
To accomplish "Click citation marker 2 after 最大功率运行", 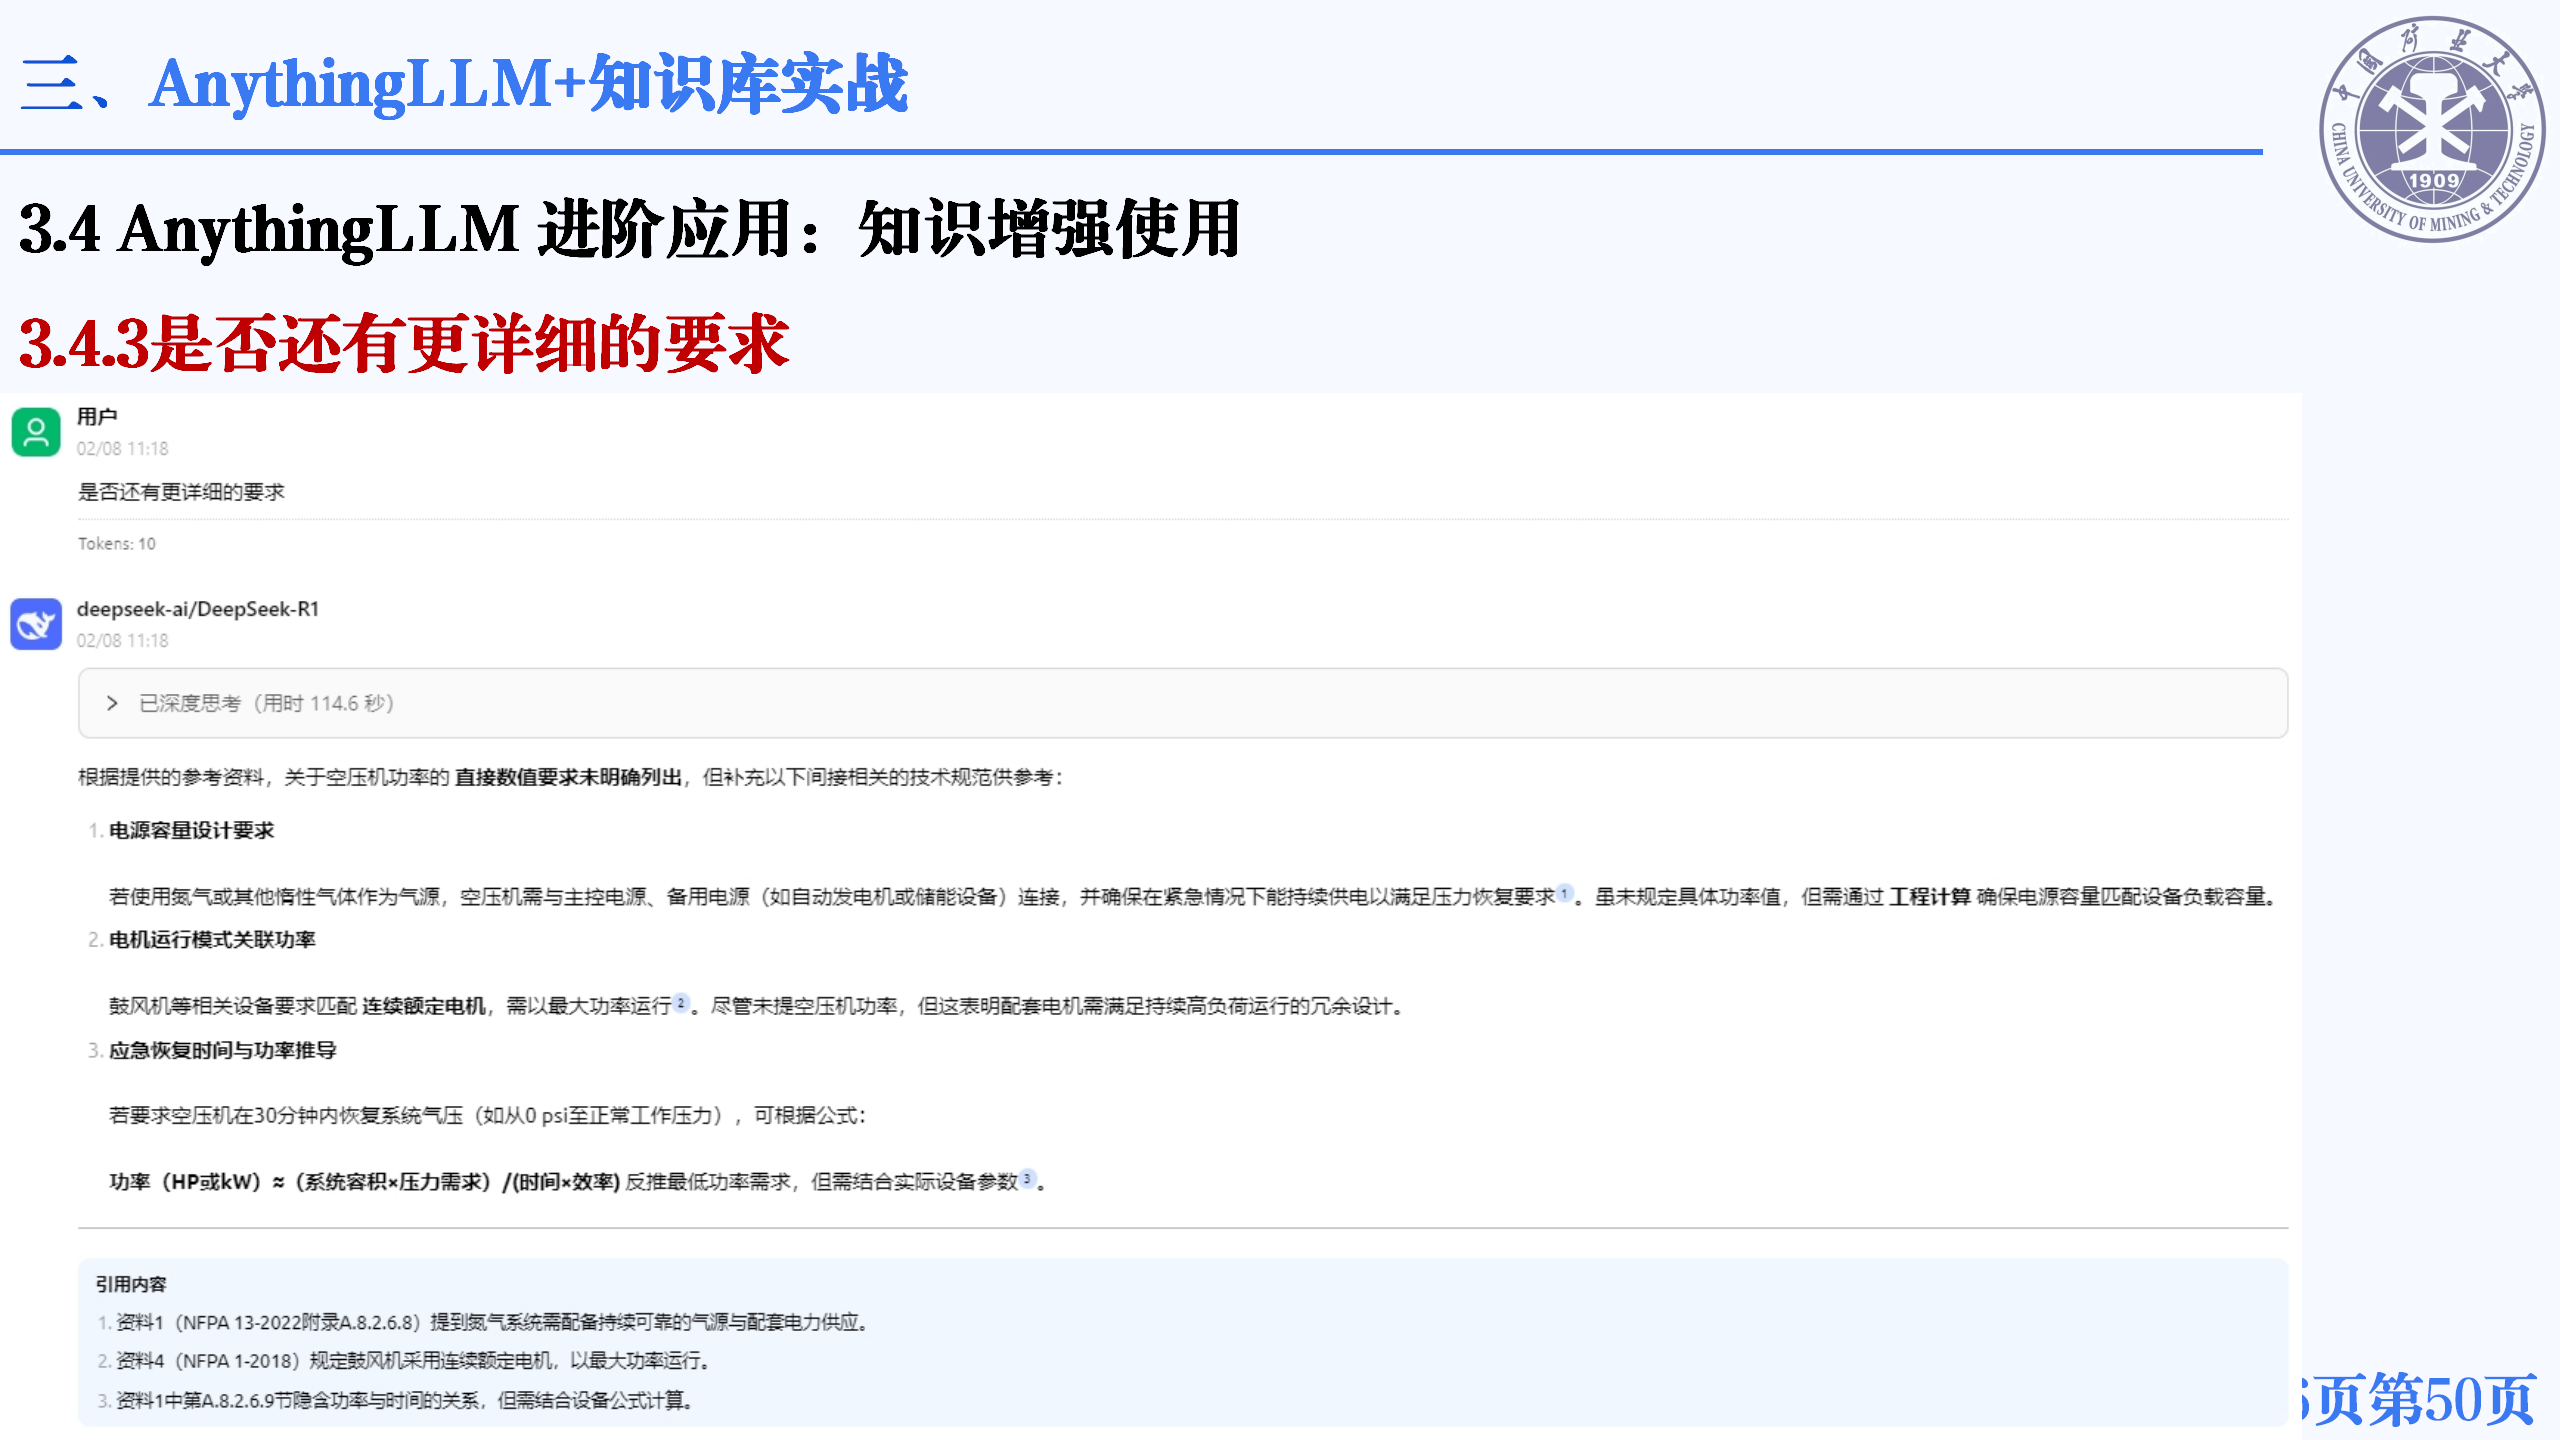I will pyautogui.click(x=681, y=1002).
